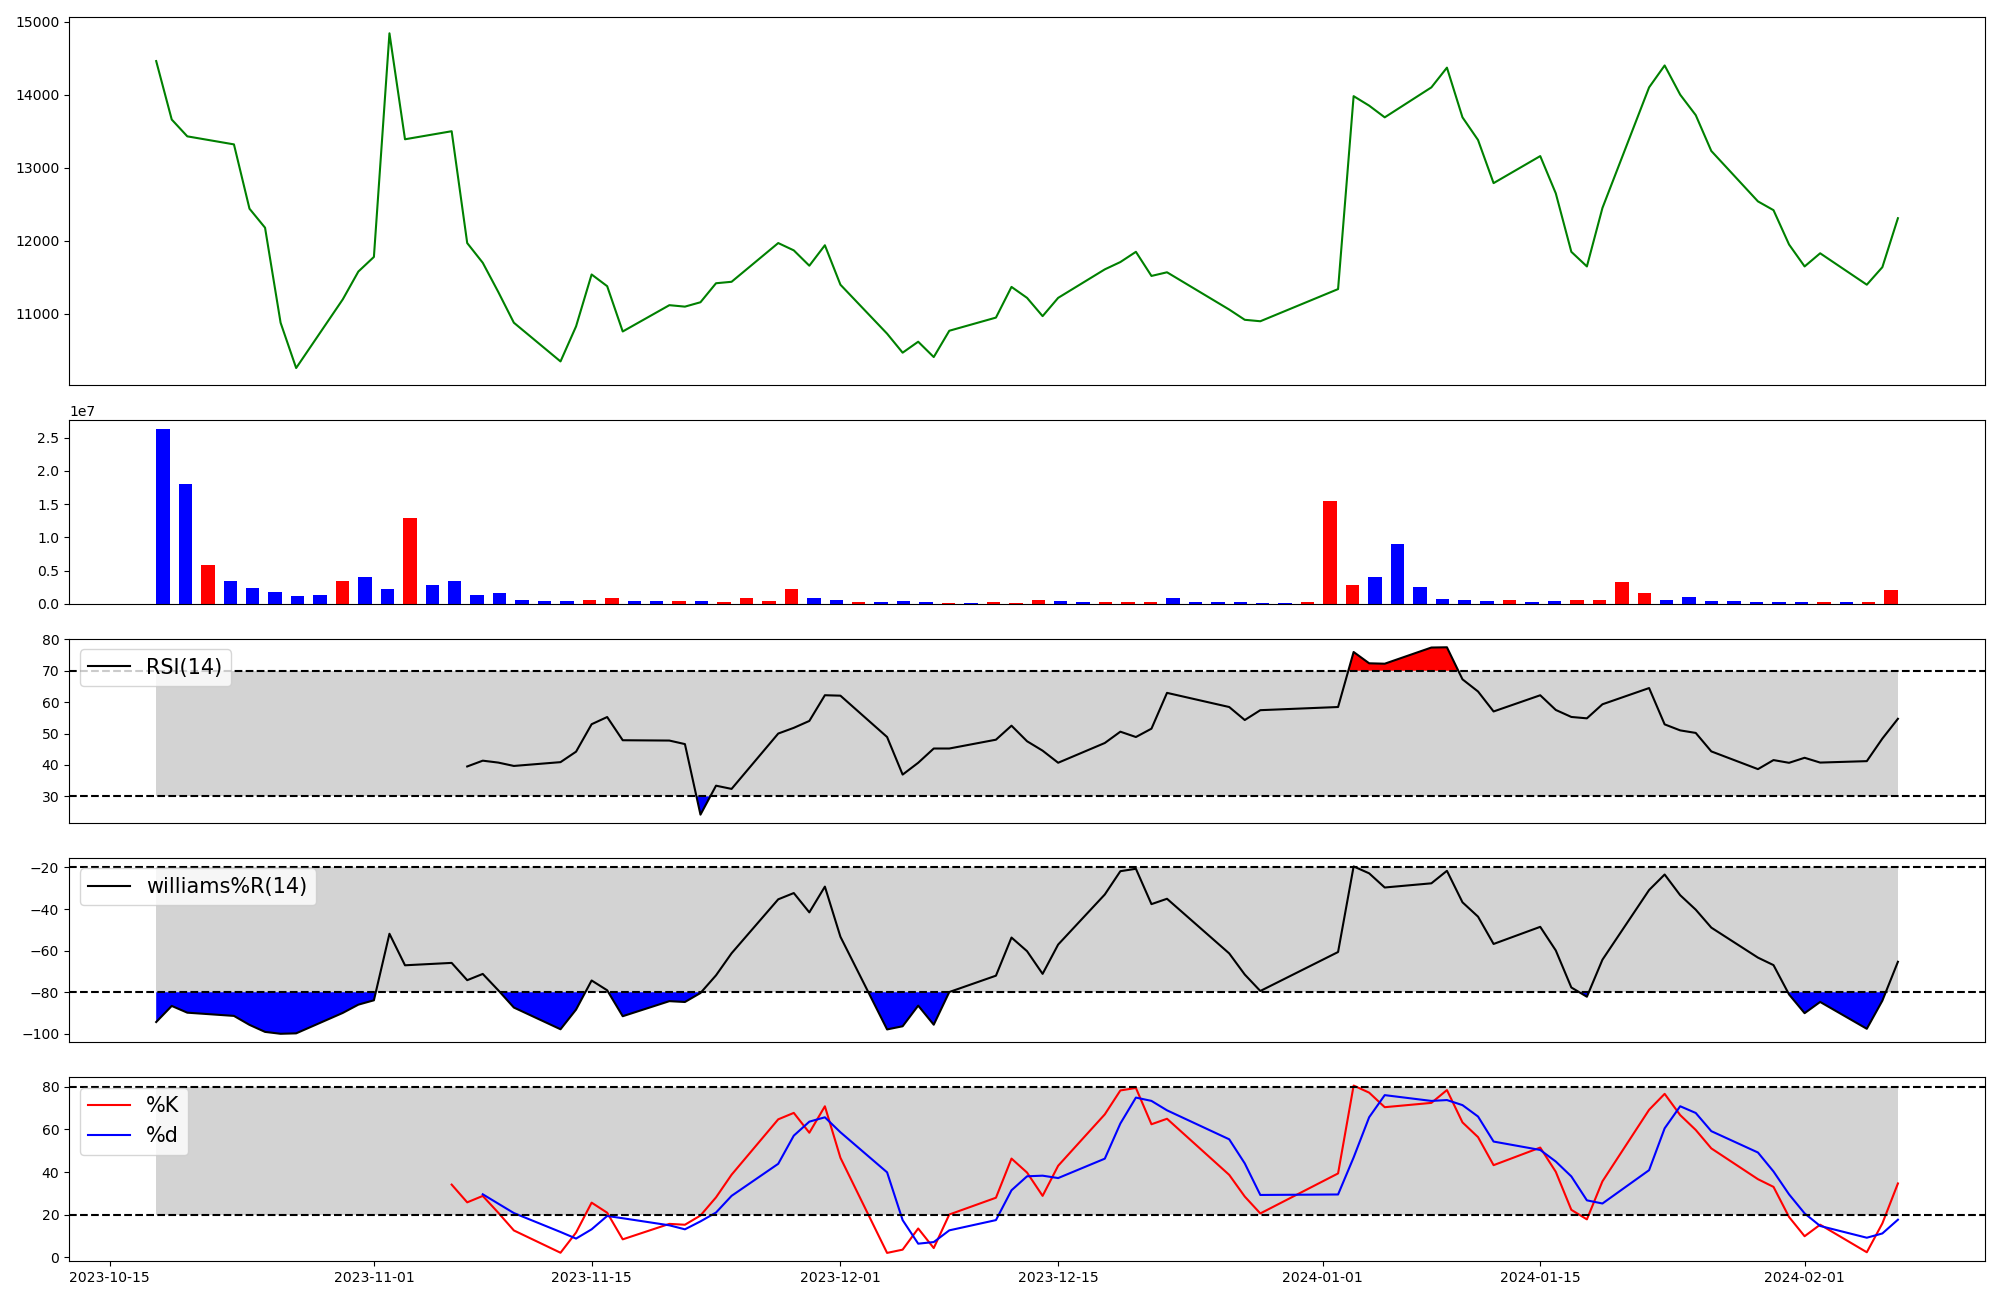Click the RSI(14) legend label
This screenshot has width=2000, height=1300.
[184, 667]
